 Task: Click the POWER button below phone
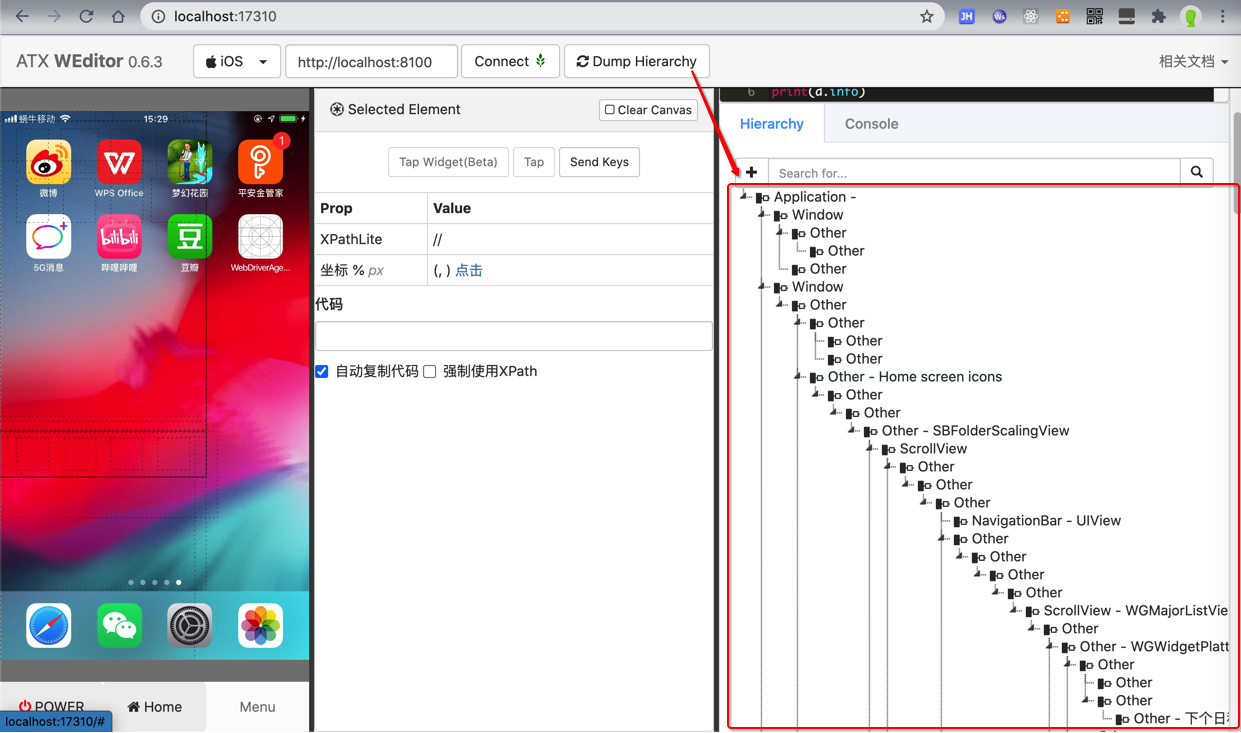pyautogui.click(x=52, y=706)
